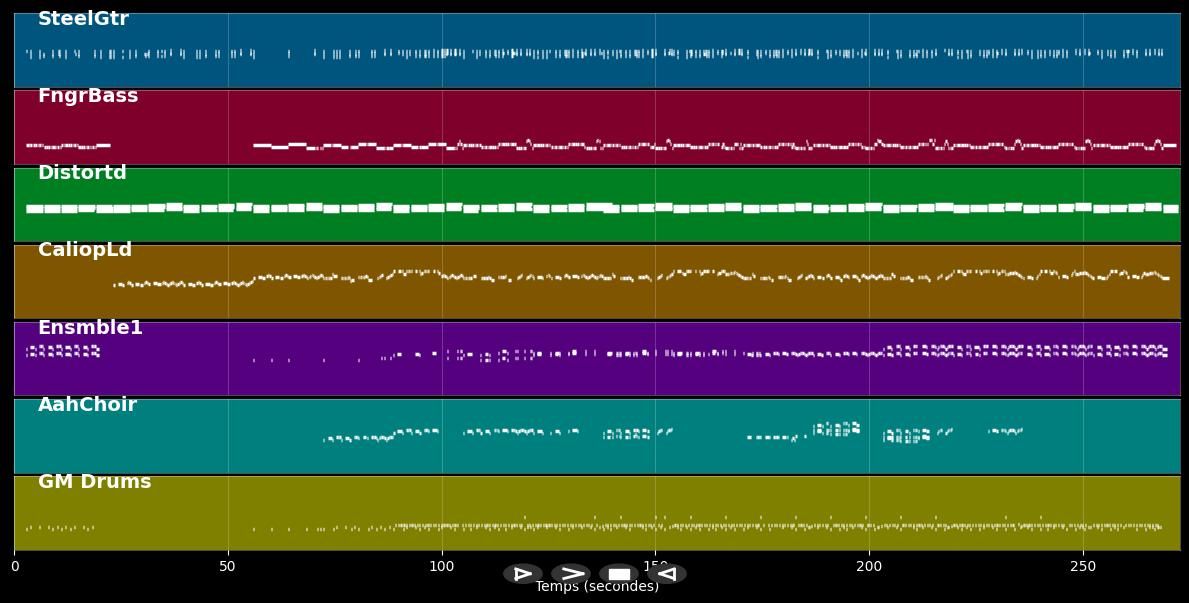
Task: Click the GM Drums track label
Action: (x=94, y=482)
